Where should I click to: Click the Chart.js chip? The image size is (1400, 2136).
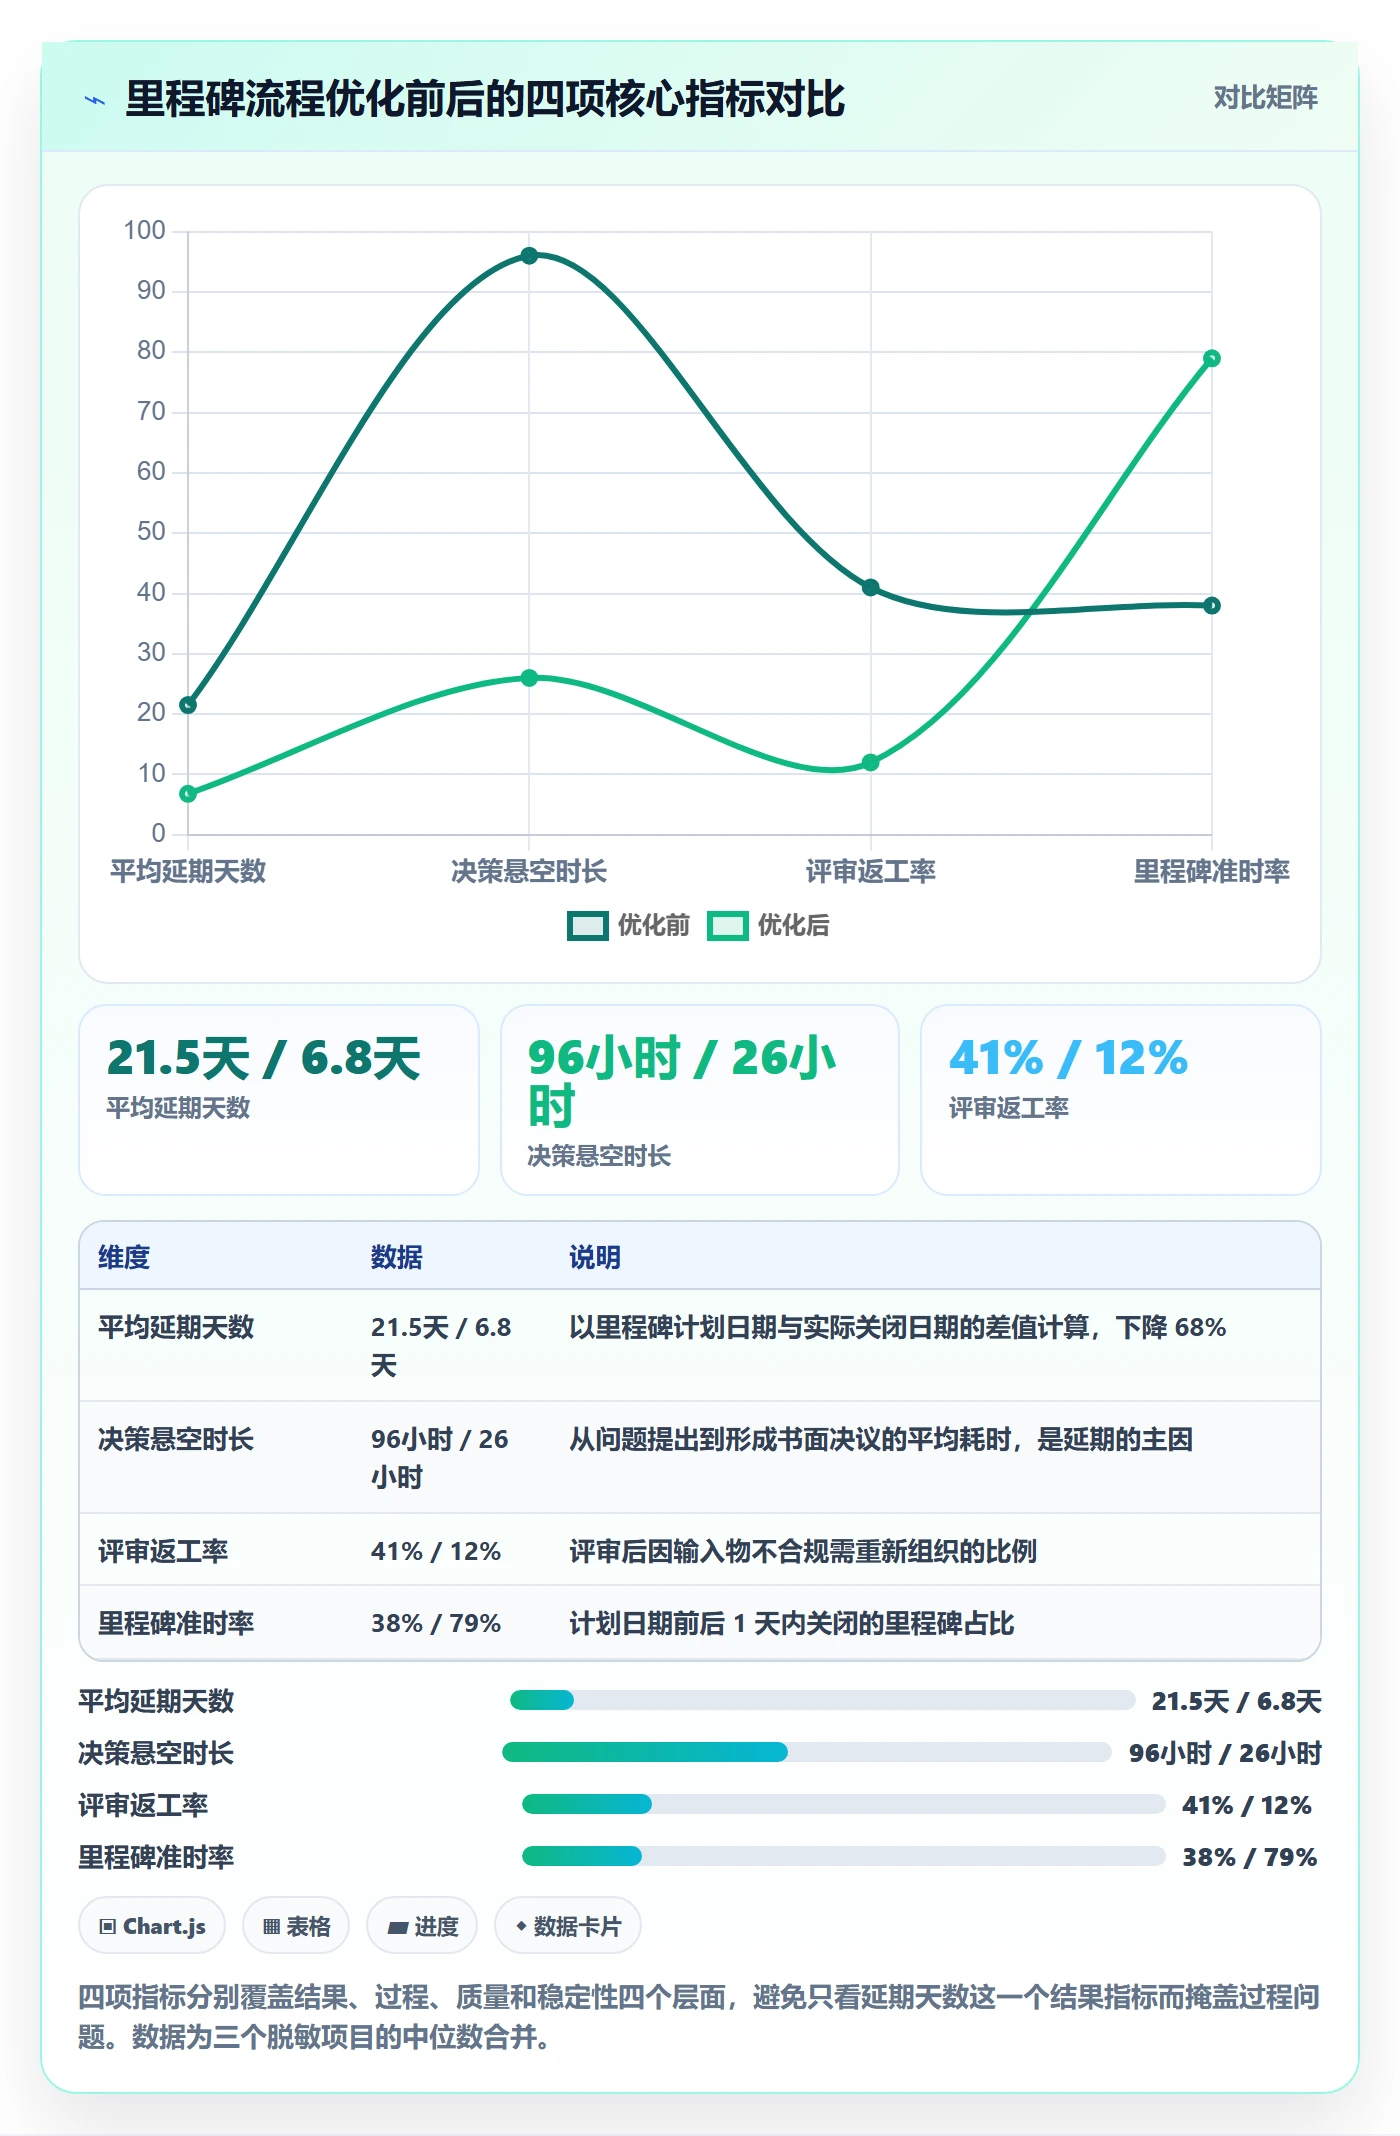[152, 1926]
